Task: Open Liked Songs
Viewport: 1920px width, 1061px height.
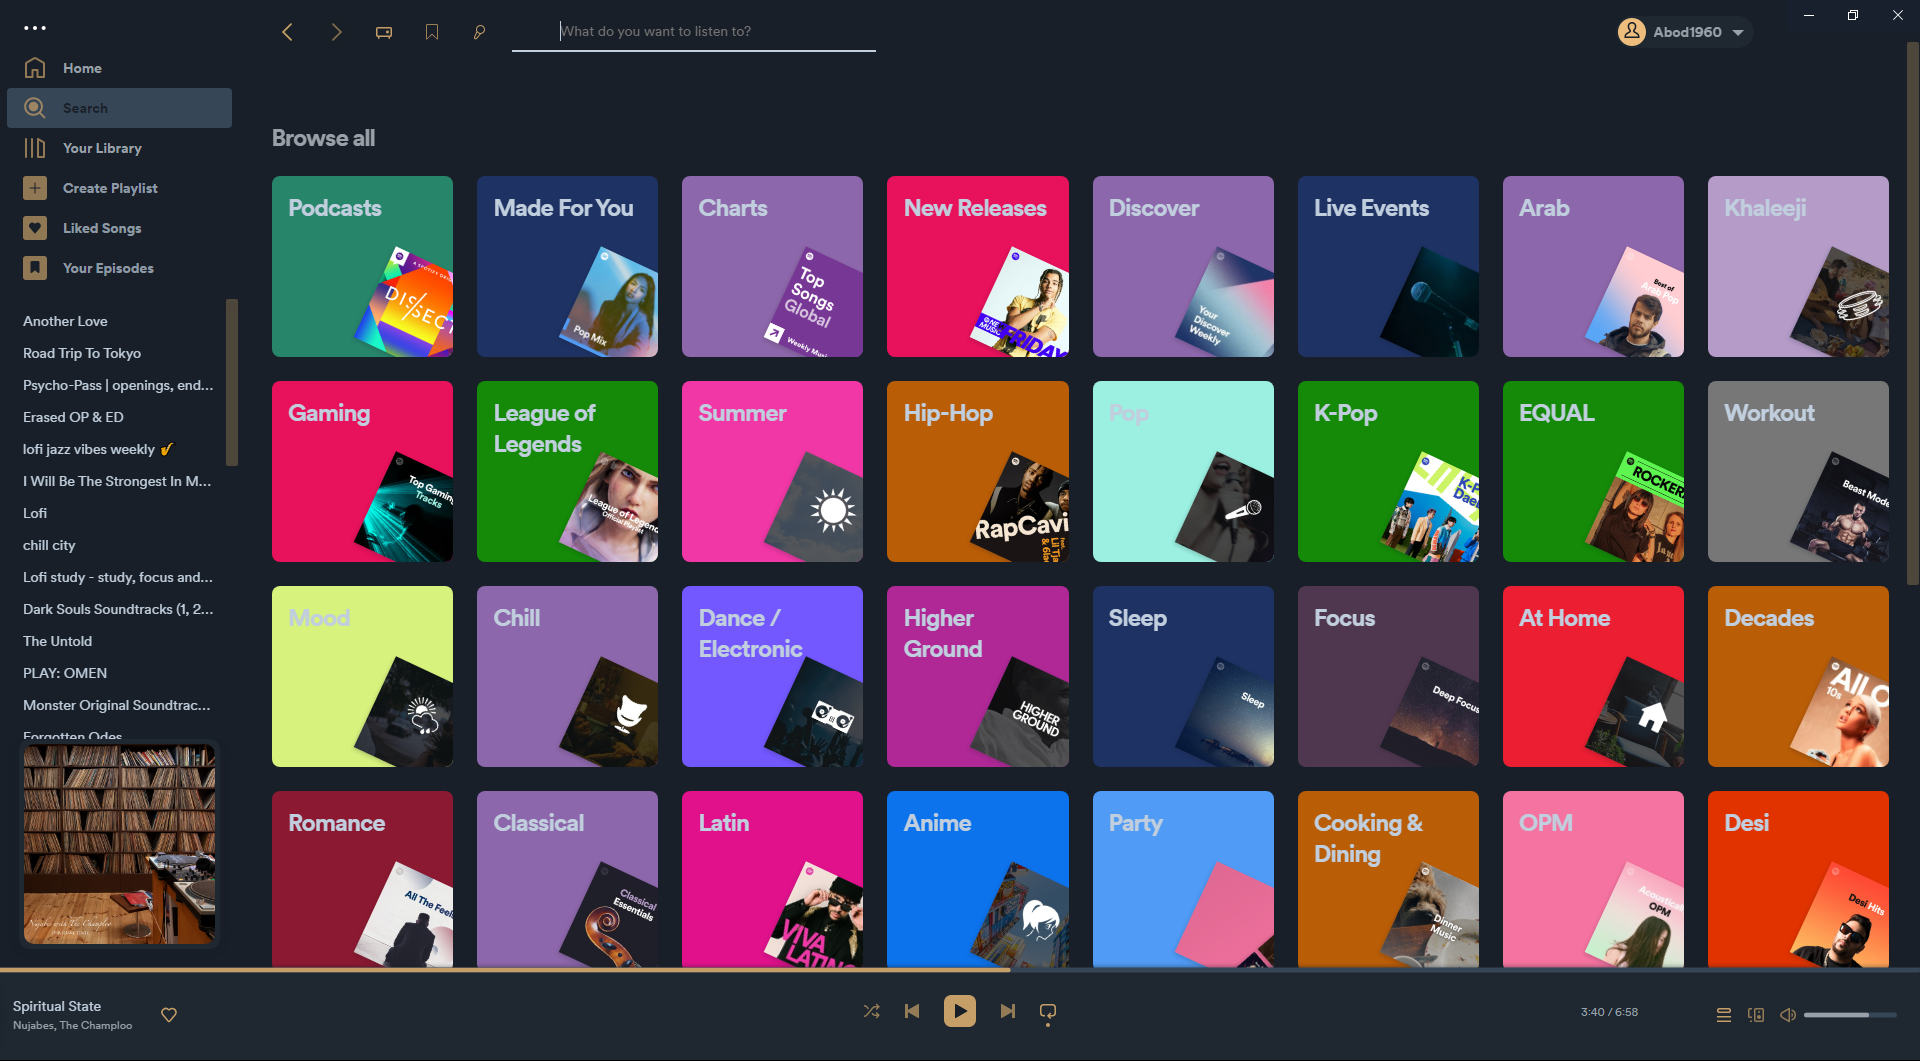Action: [x=119, y=228]
